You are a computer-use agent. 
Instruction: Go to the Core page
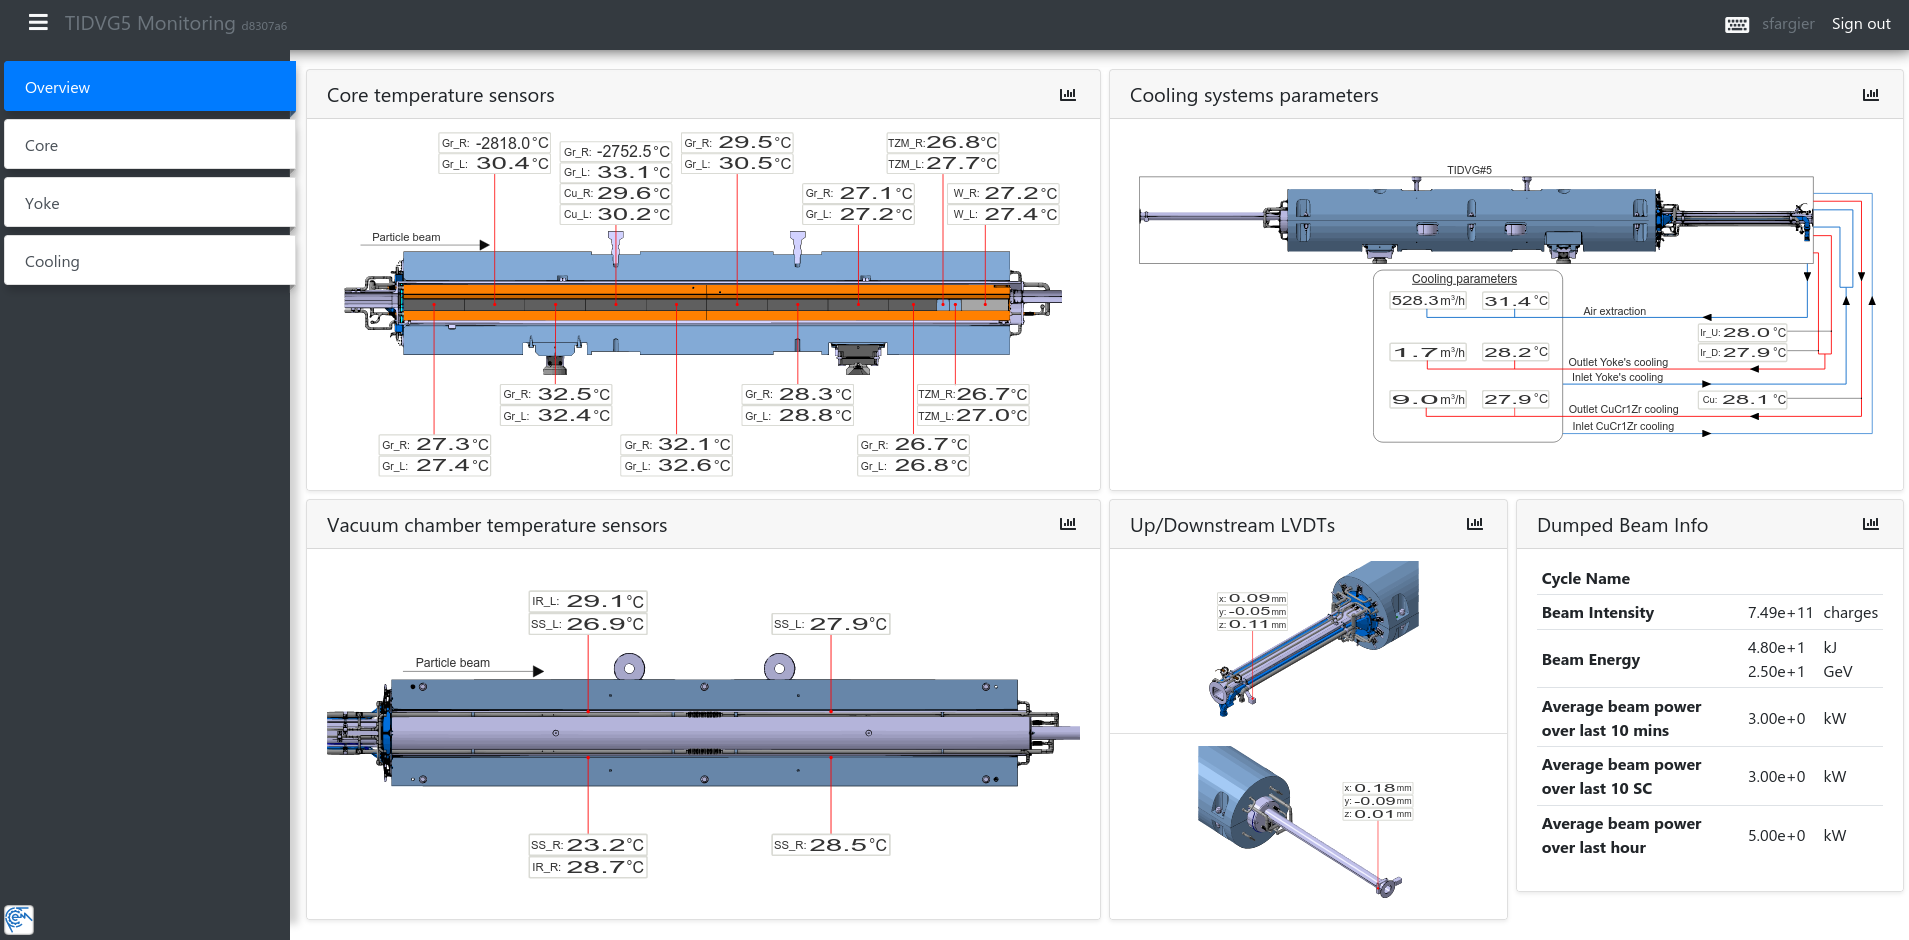click(x=150, y=145)
